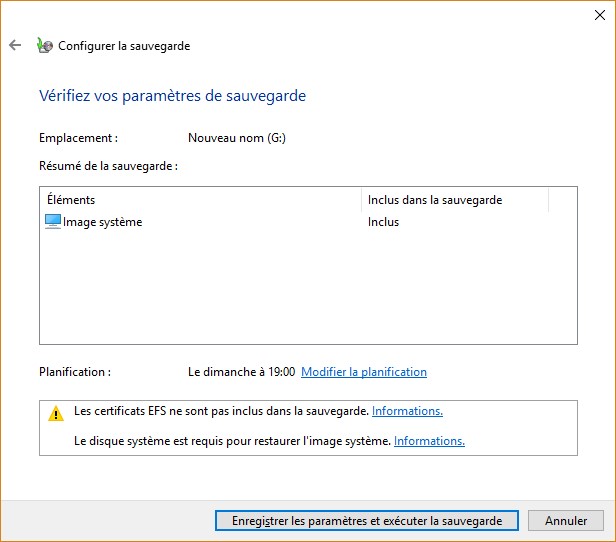The height and width of the screenshot is (542, 616).
Task: Cancel with the Annuler button
Action: coord(566,520)
